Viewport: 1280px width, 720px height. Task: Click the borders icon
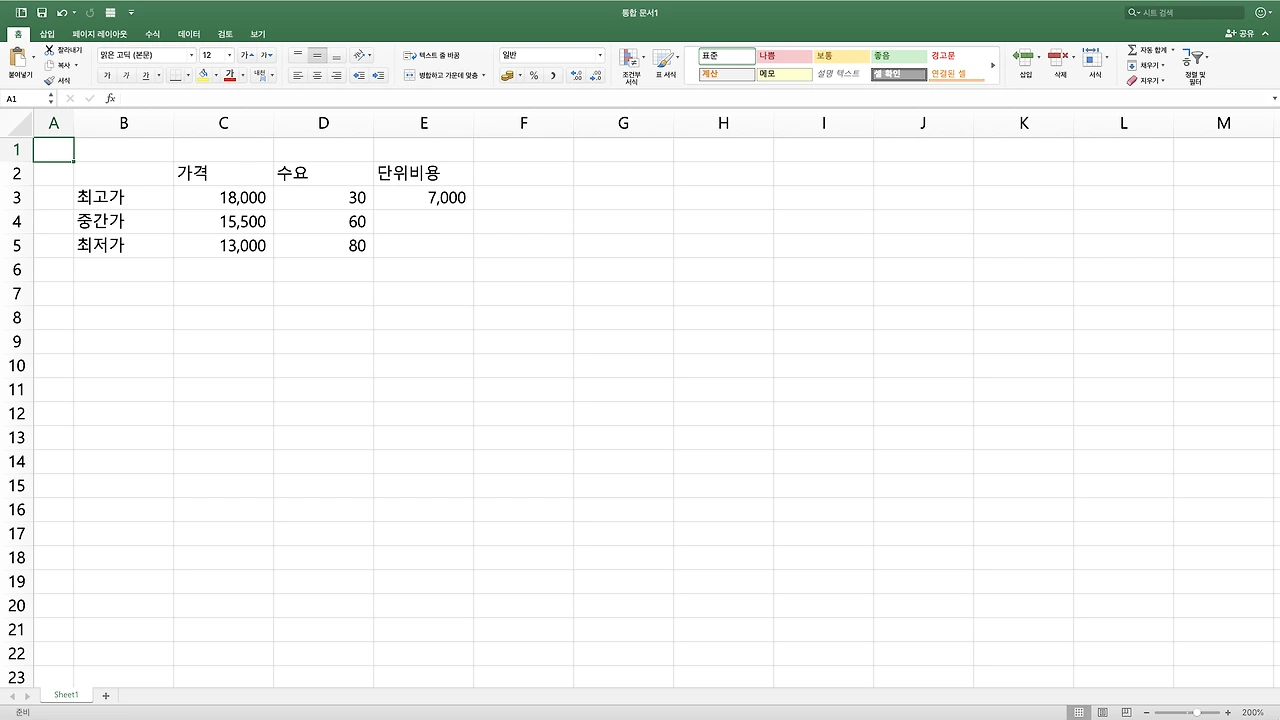(x=174, y=75)
